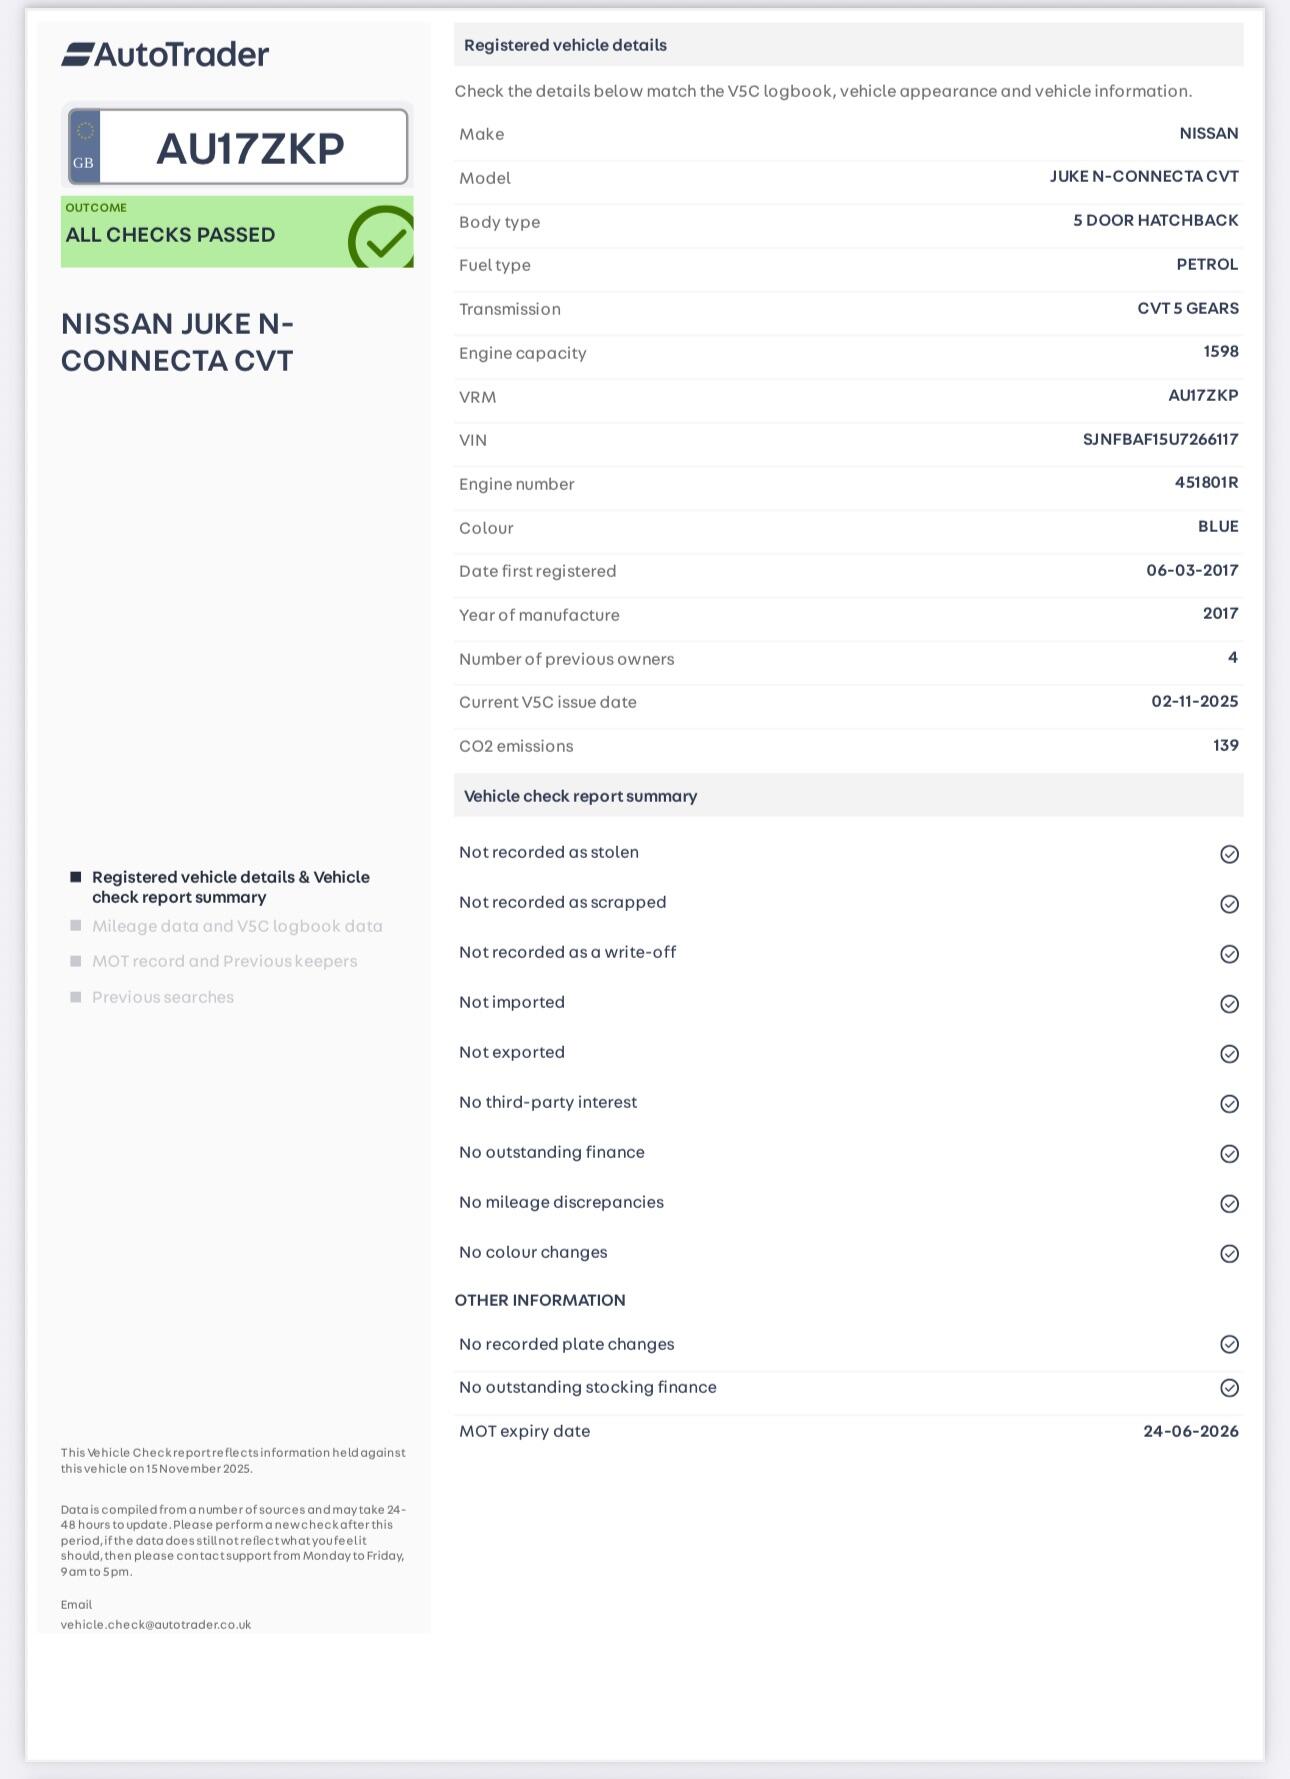Open the Previous searches section
The image size is (1290, 1779).
click(x=163, y=997)
